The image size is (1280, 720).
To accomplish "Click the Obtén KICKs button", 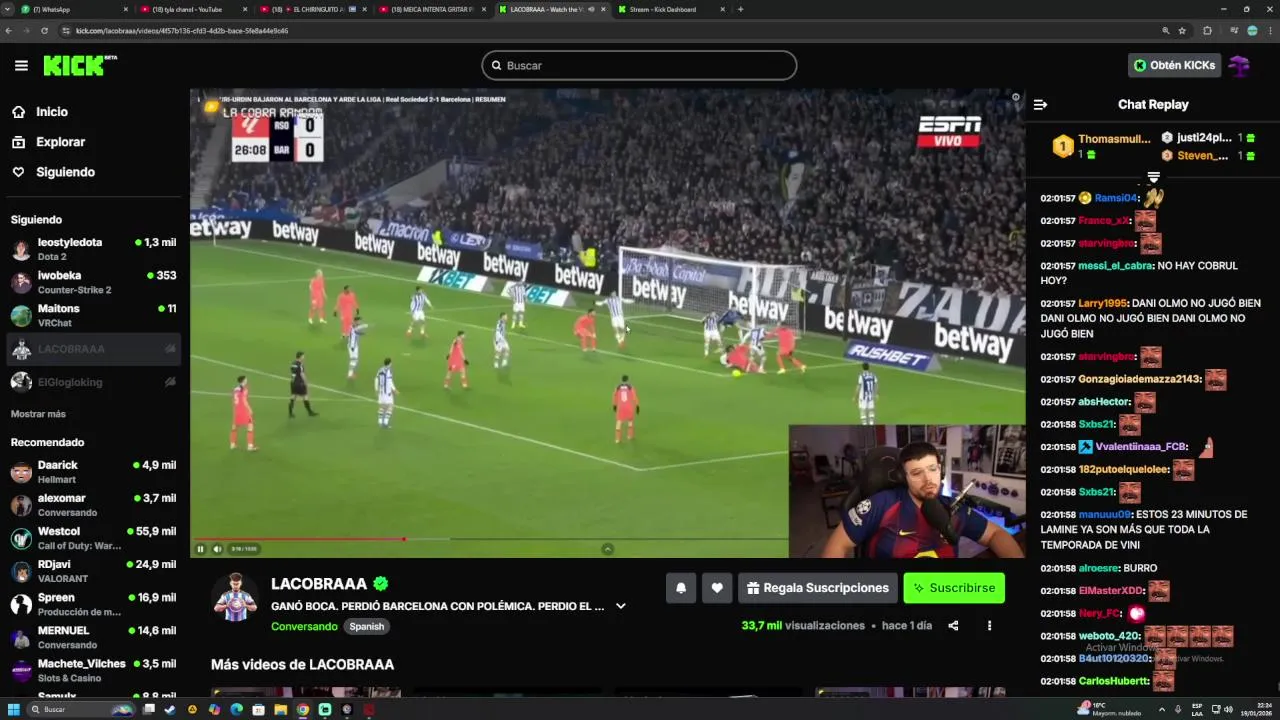I will [1174, 65].
